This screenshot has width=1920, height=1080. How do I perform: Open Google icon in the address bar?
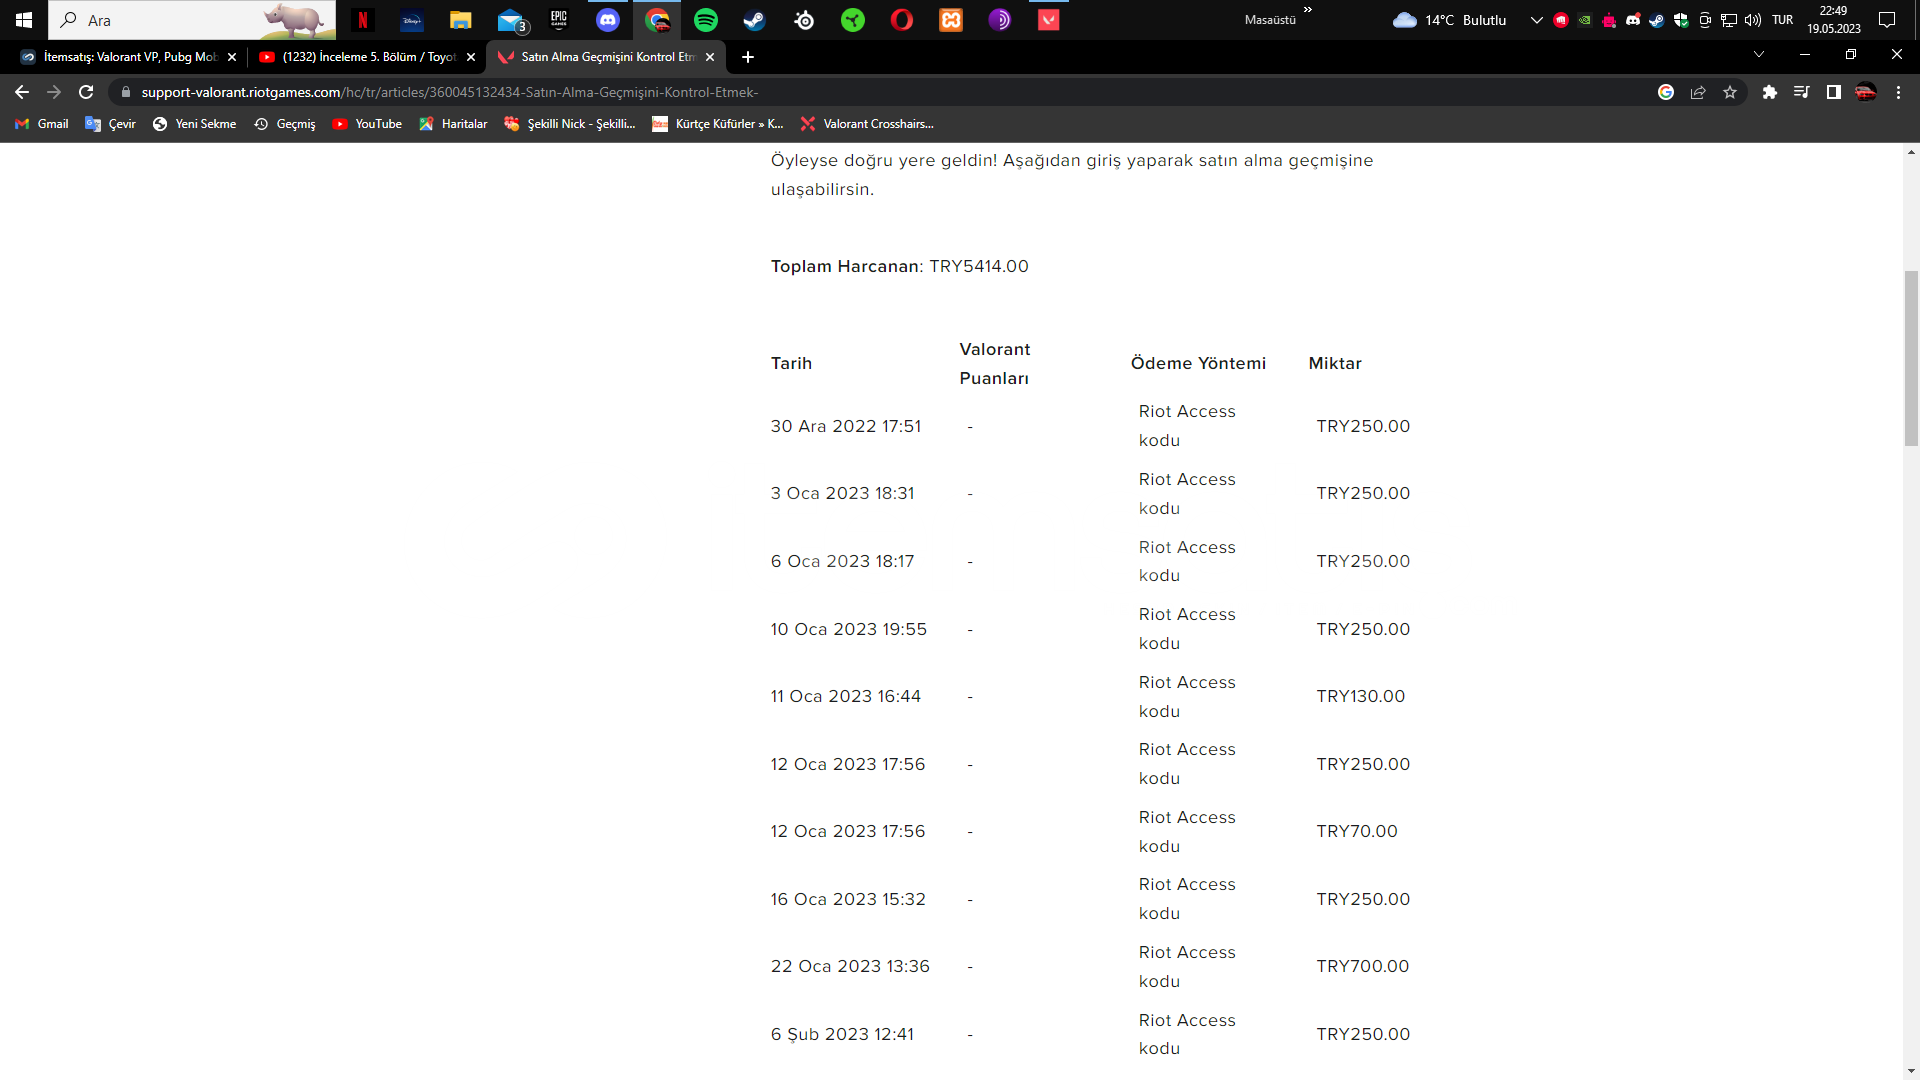click(1666, 92)
